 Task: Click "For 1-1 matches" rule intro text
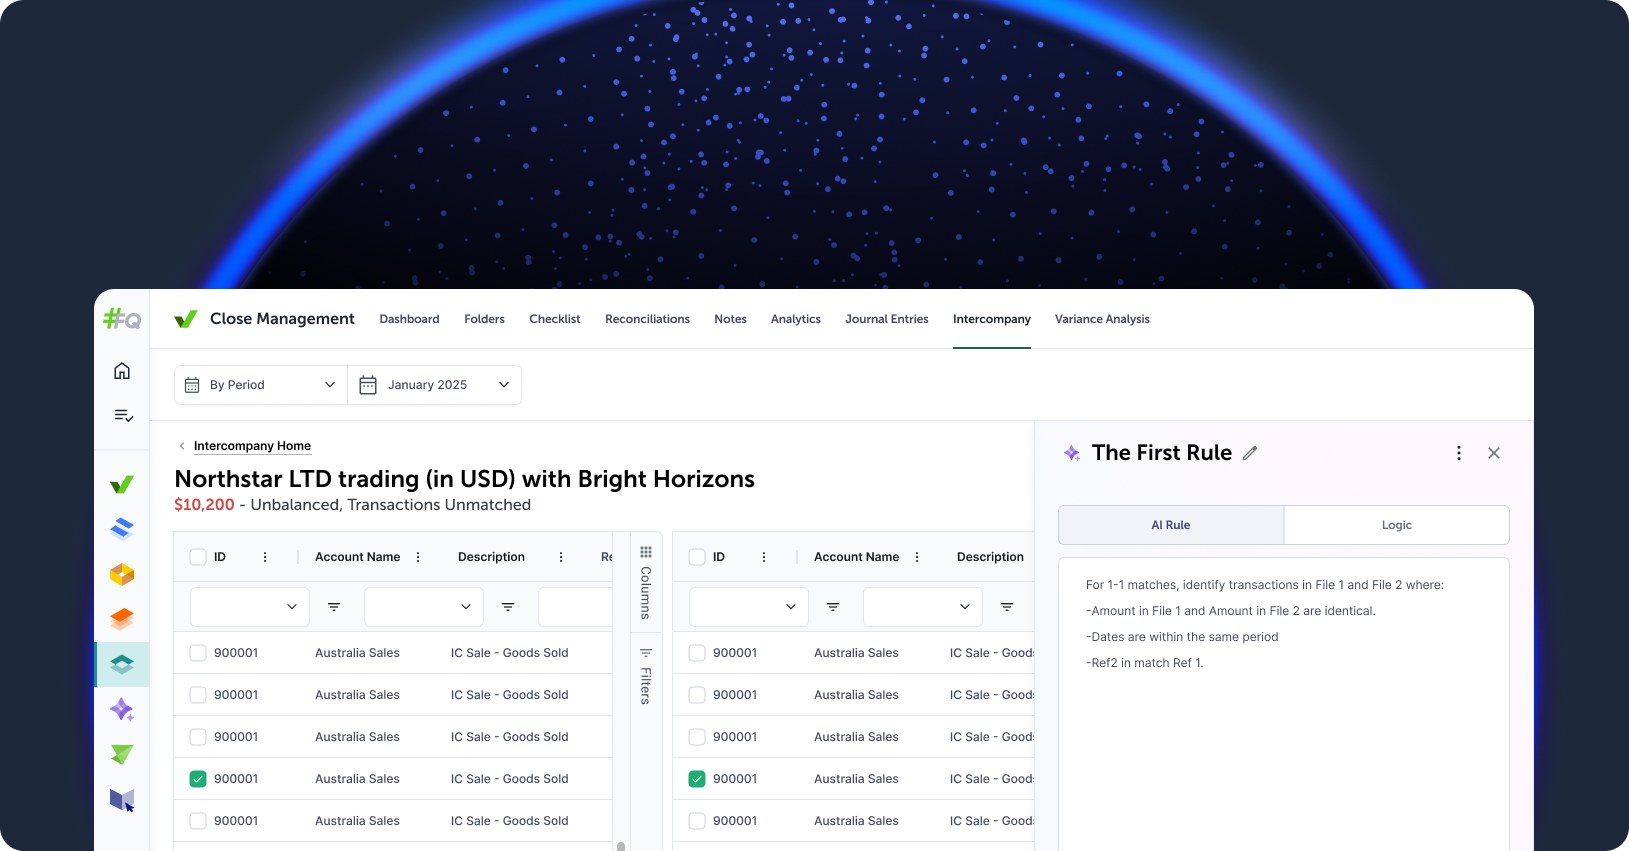pyautogui.click(x=1265, y=585)
